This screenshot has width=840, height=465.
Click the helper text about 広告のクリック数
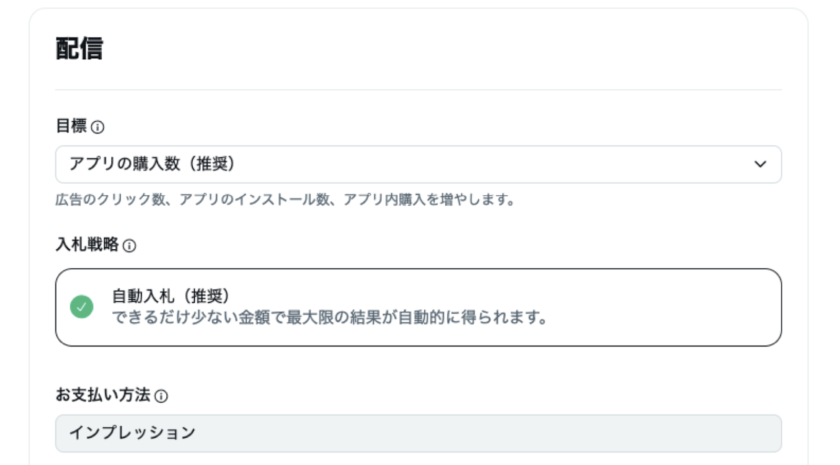(x=284, y=200)
